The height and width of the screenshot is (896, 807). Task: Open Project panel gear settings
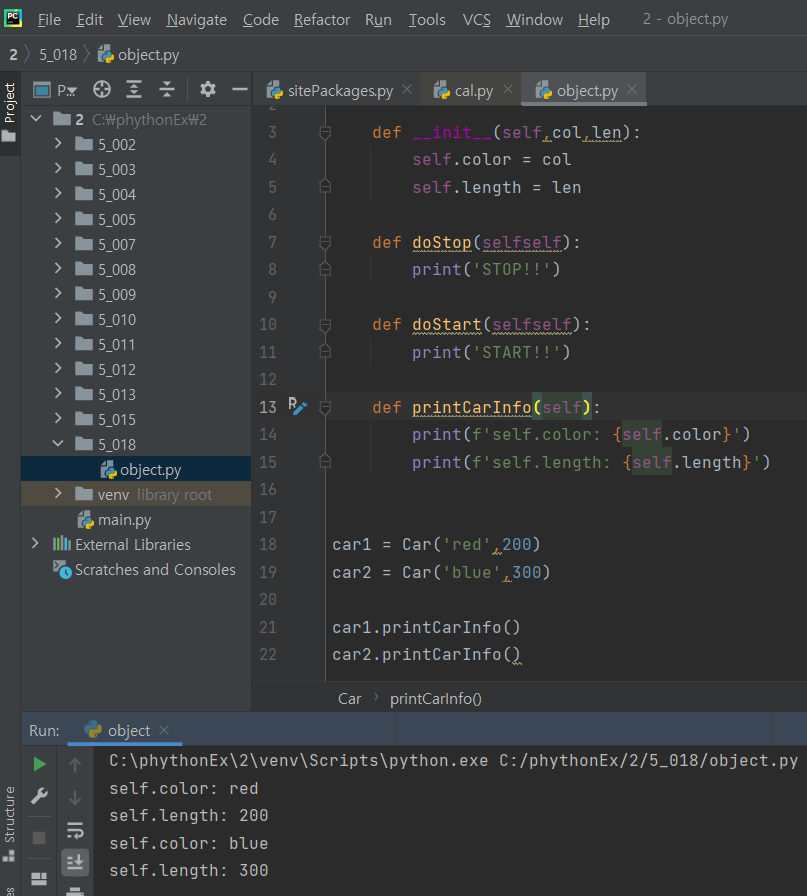207,89
